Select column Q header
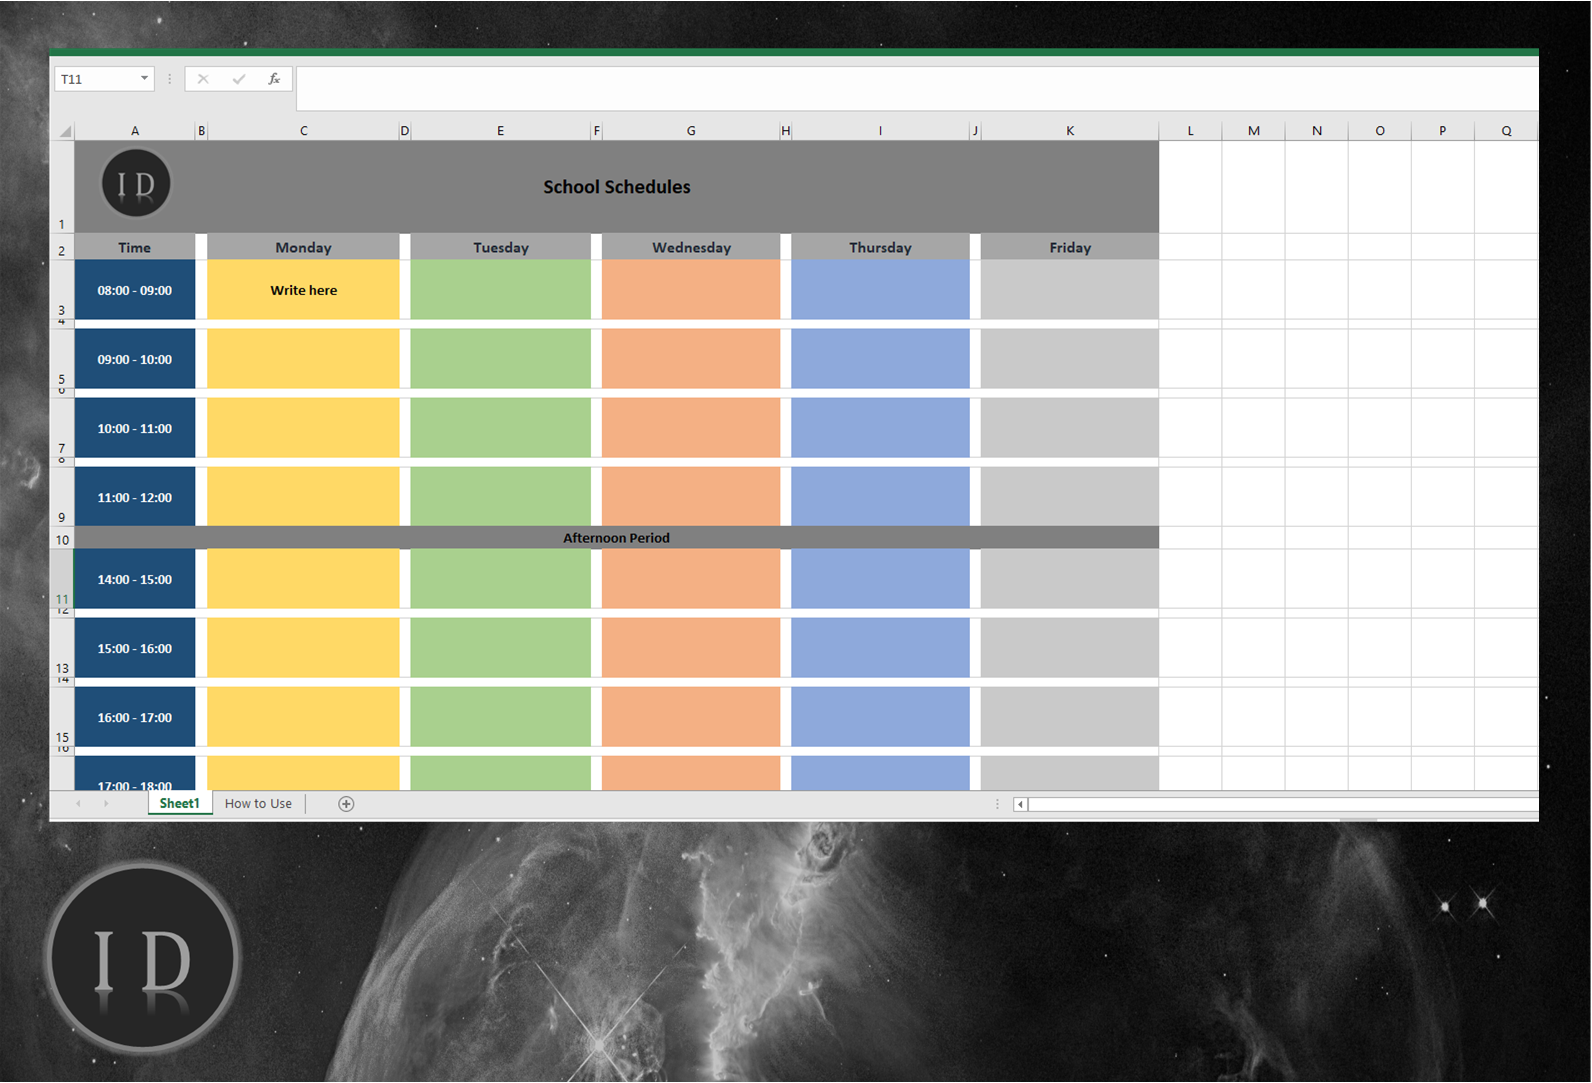This screenshot has width=1592, height=1083. tap(1506, 131)
